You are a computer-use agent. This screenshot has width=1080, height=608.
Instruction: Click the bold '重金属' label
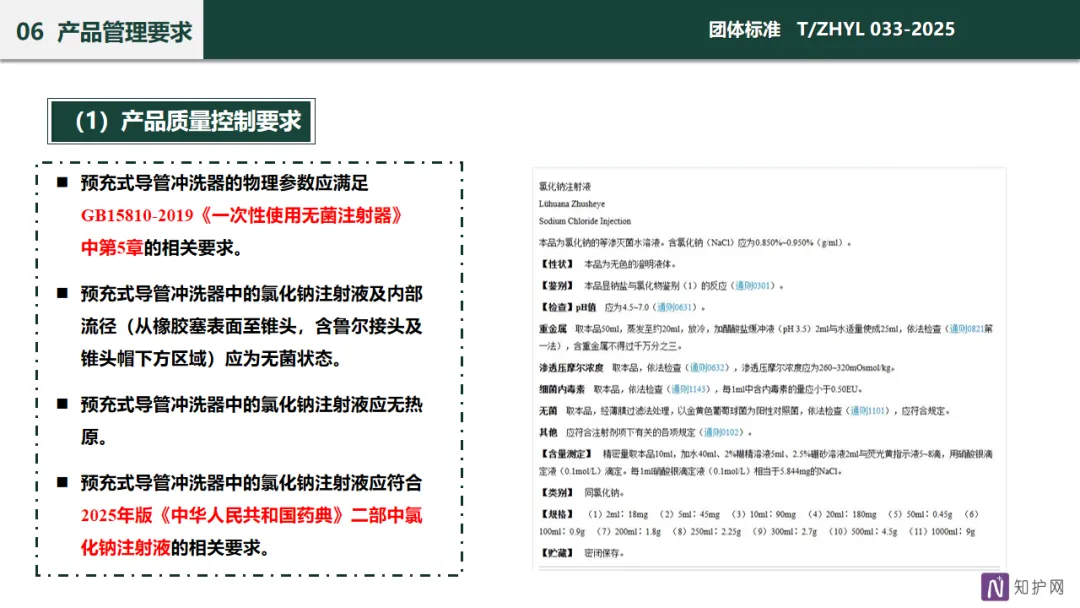pyautogui.click(x=552, y=329)
